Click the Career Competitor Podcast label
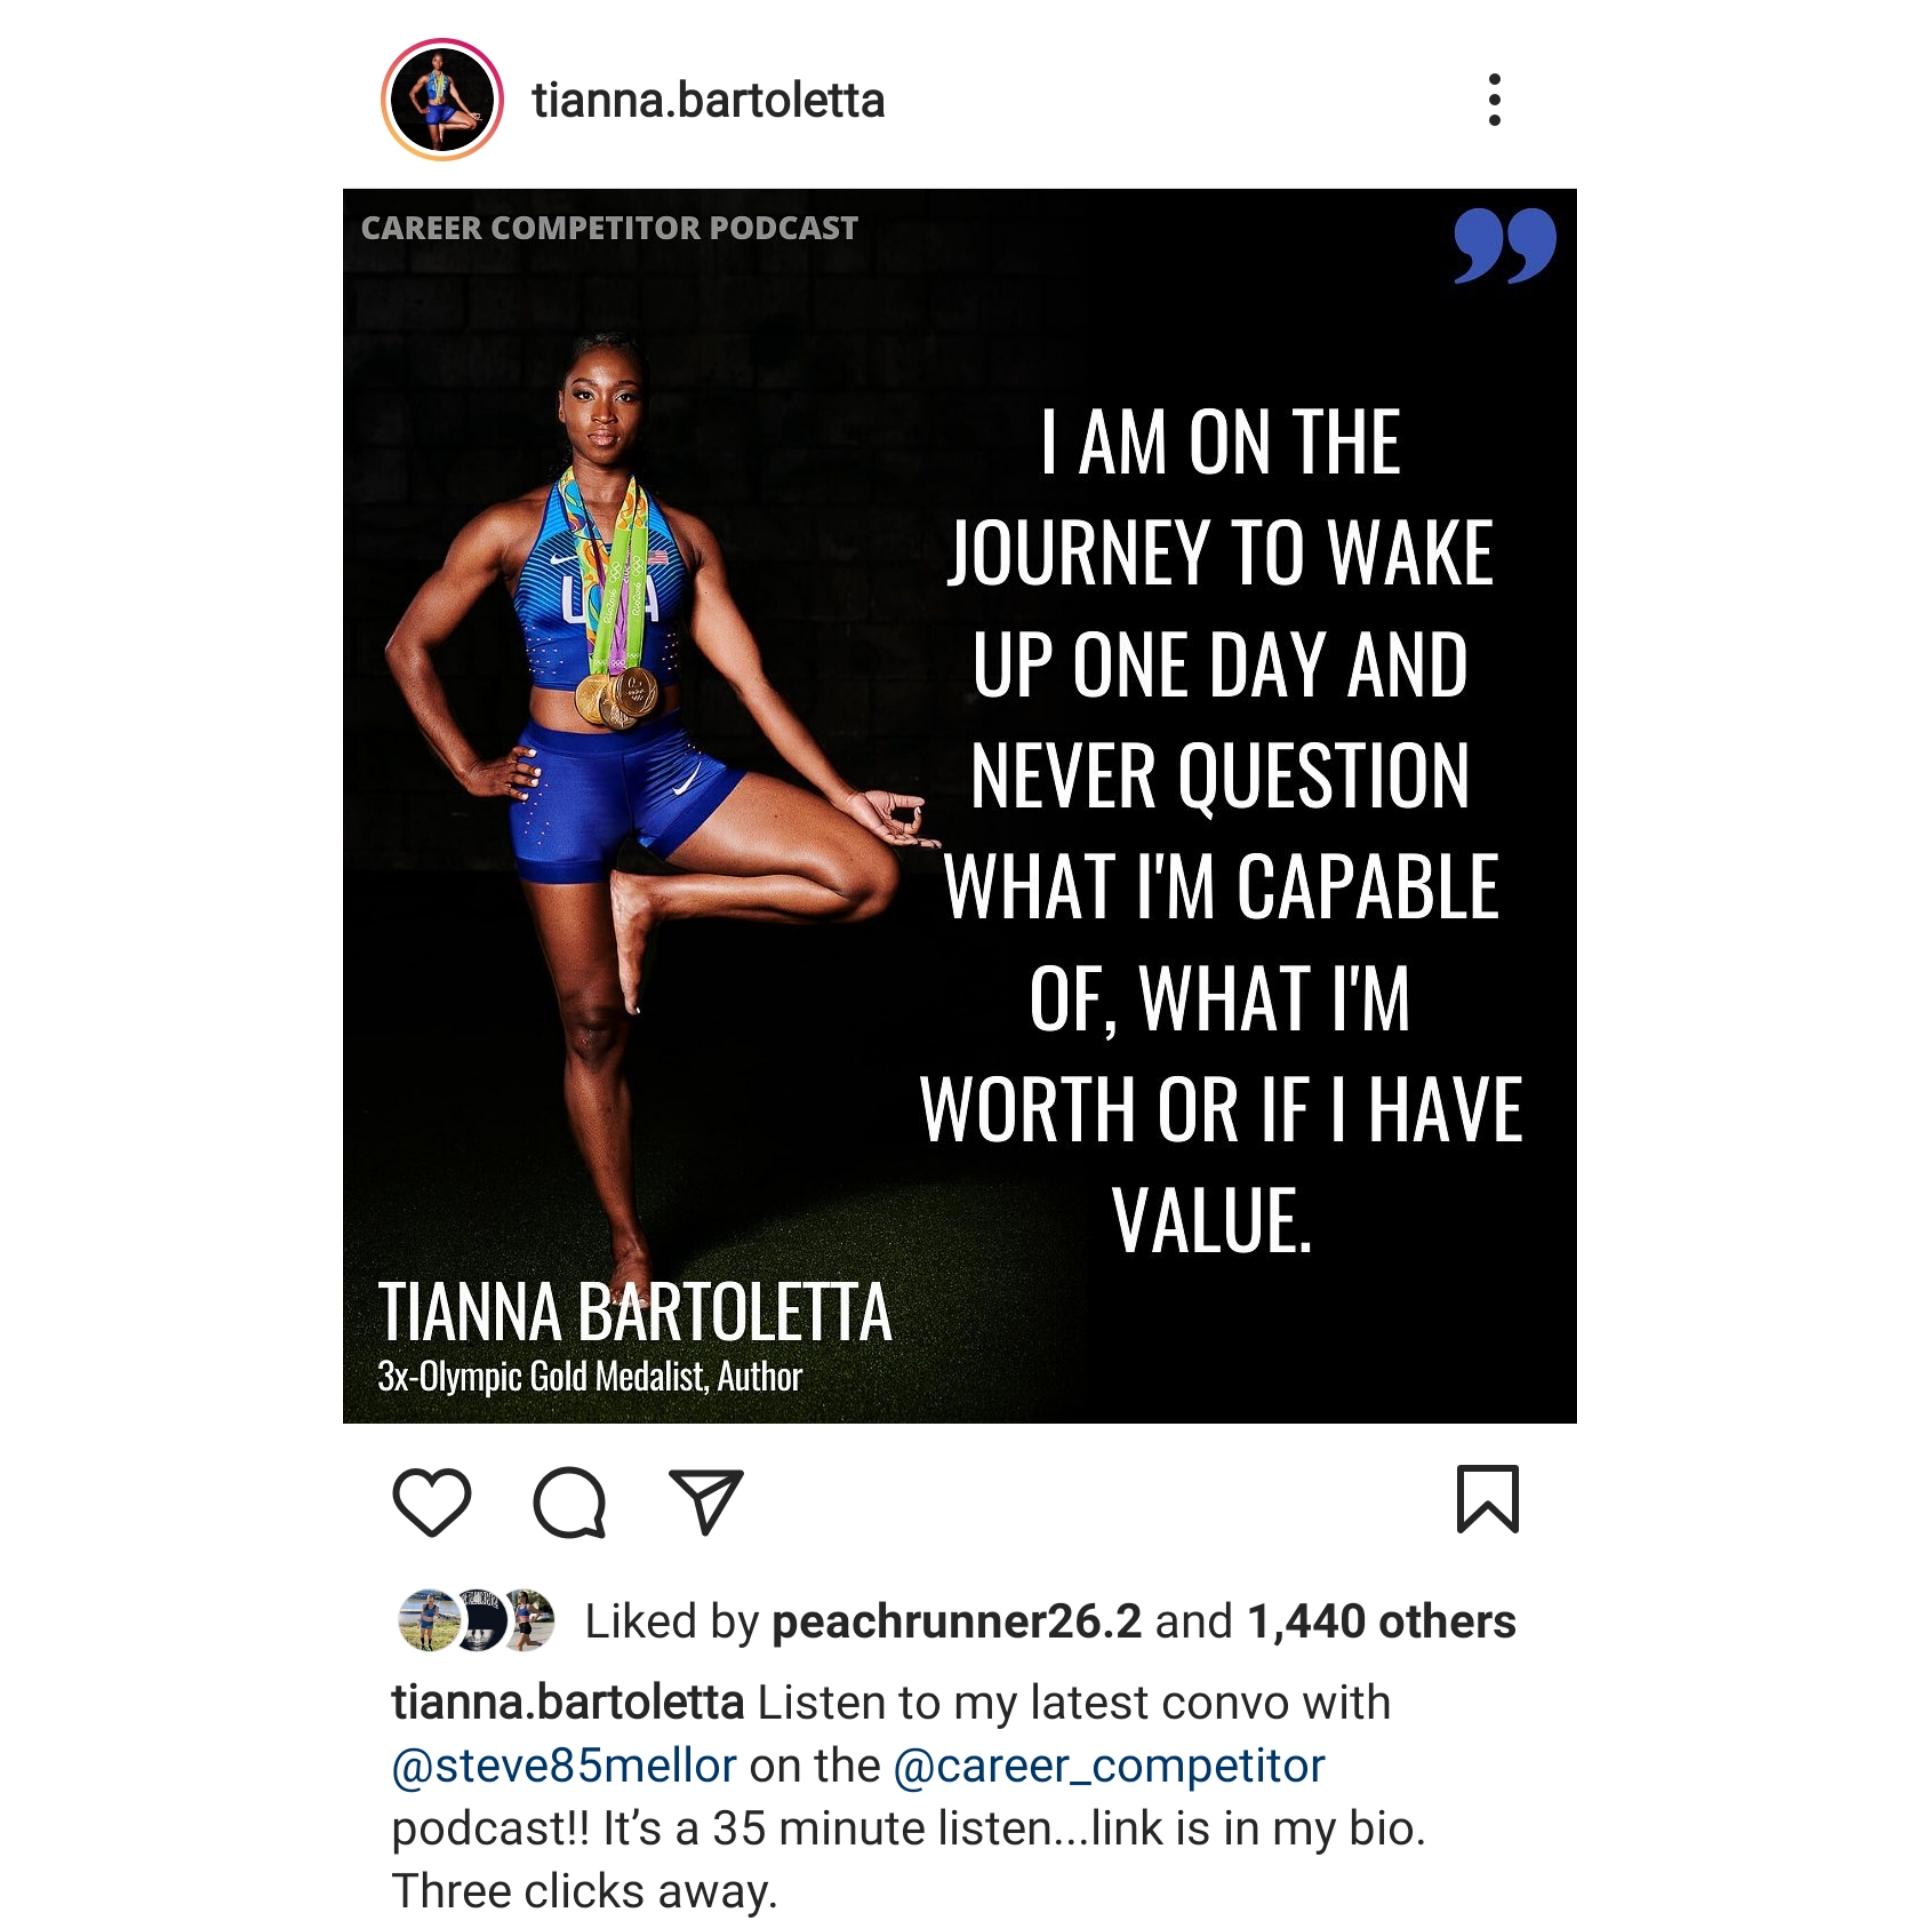Image resolution: width=1920 pixels, height=1920 pixels. point(609,228)
